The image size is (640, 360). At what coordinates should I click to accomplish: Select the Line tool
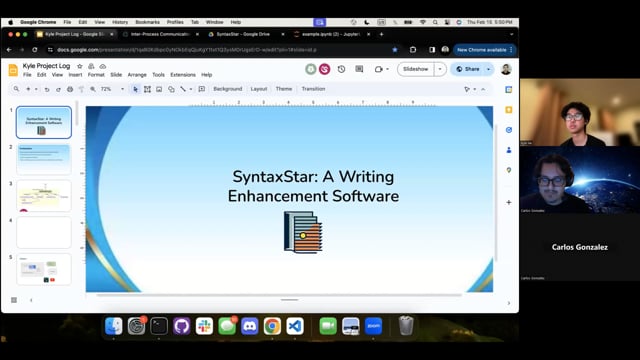click(x=183, y=89)
